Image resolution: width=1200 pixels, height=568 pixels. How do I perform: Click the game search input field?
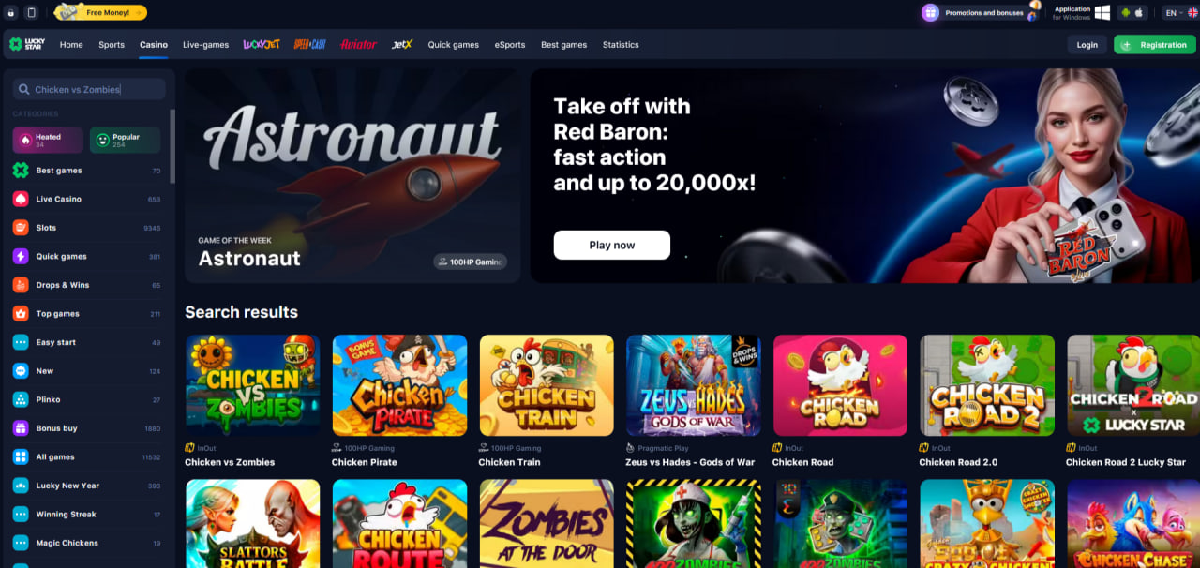click(89, 89)
